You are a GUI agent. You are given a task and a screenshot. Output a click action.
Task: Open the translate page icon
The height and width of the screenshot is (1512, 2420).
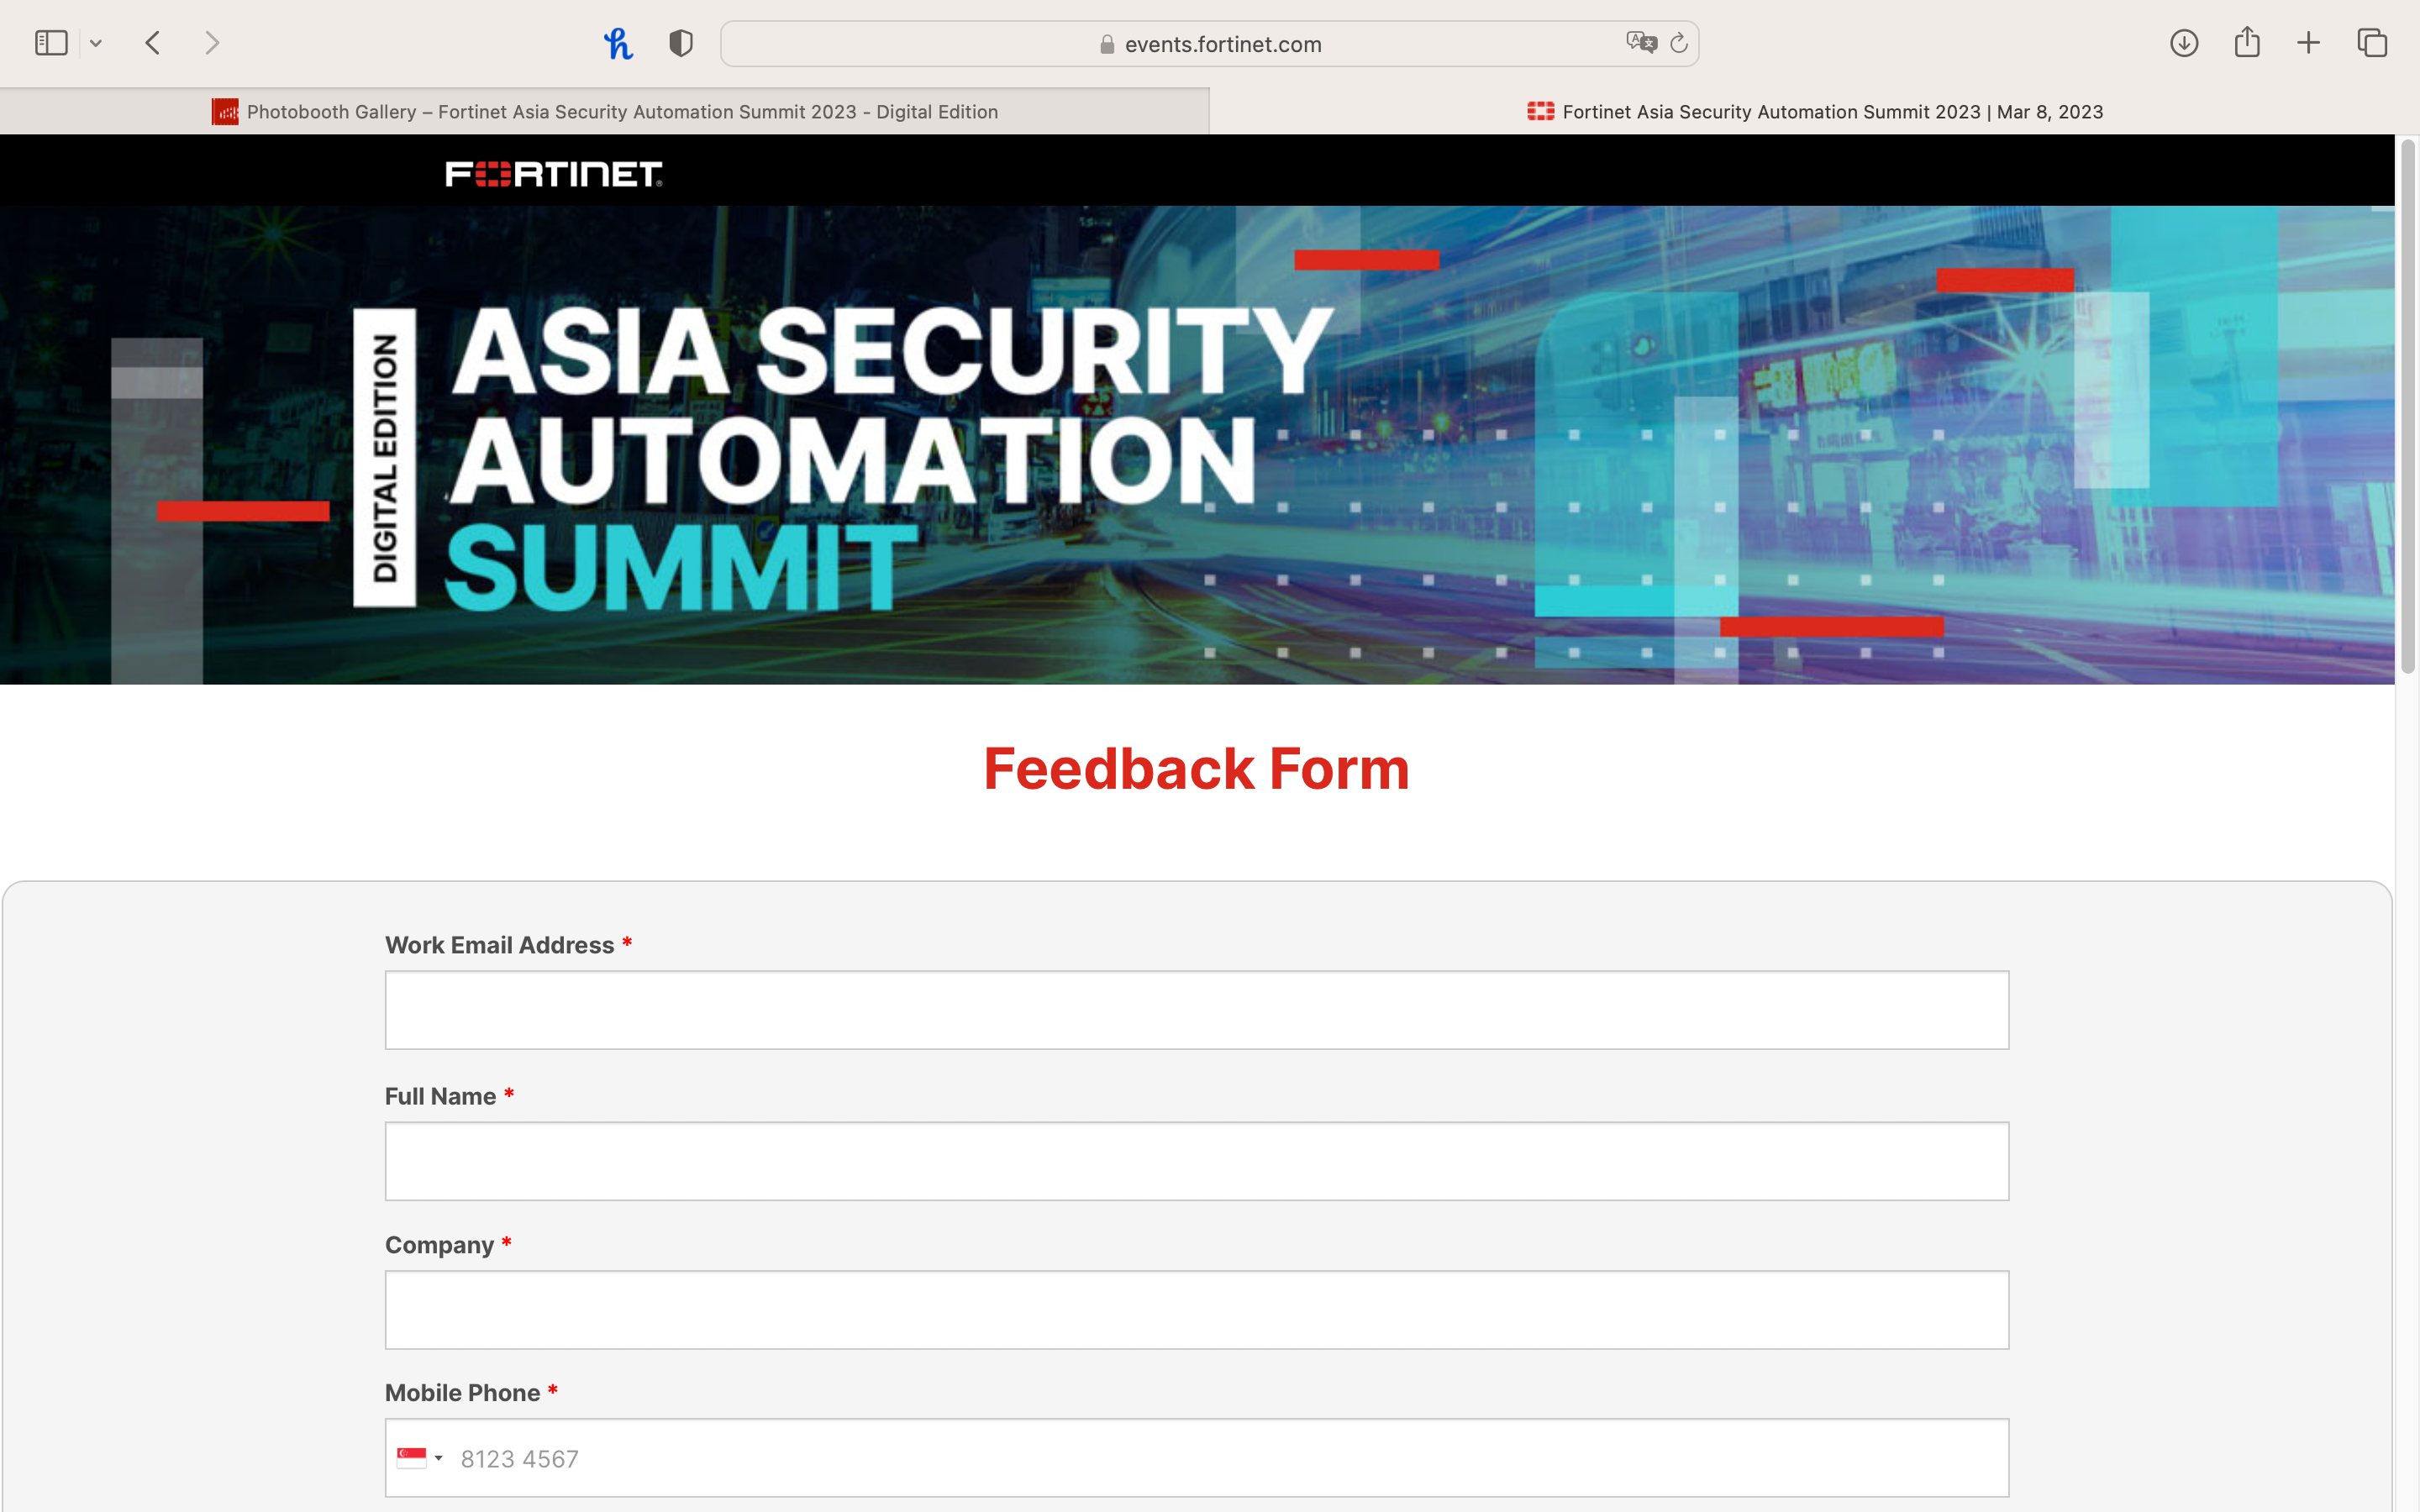(x=1641, y=43)
